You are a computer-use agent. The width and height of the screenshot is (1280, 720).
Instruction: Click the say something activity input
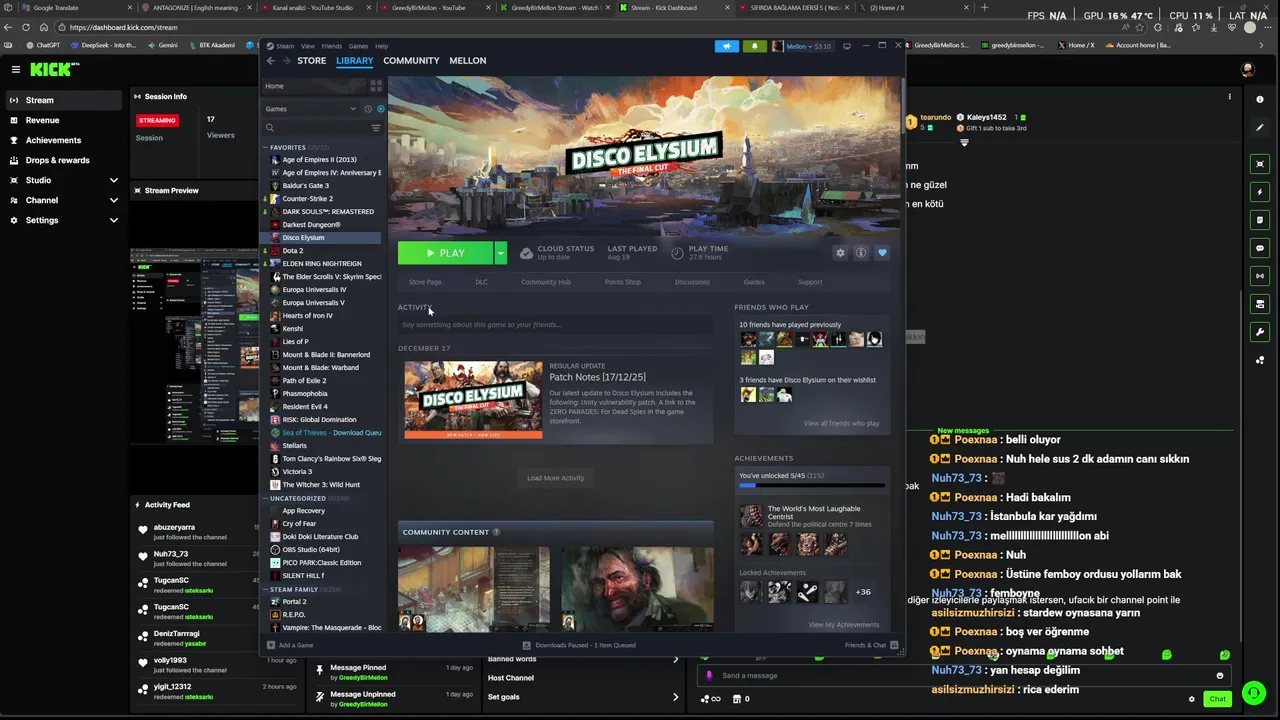click(x=556, y=325)
